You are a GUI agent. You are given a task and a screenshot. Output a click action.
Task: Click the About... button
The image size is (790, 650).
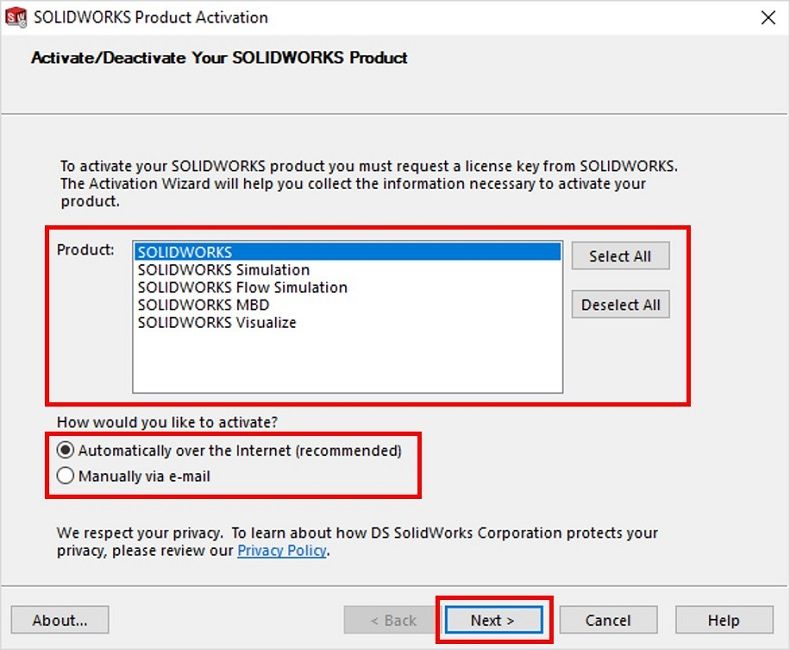[x=60, y=620]
